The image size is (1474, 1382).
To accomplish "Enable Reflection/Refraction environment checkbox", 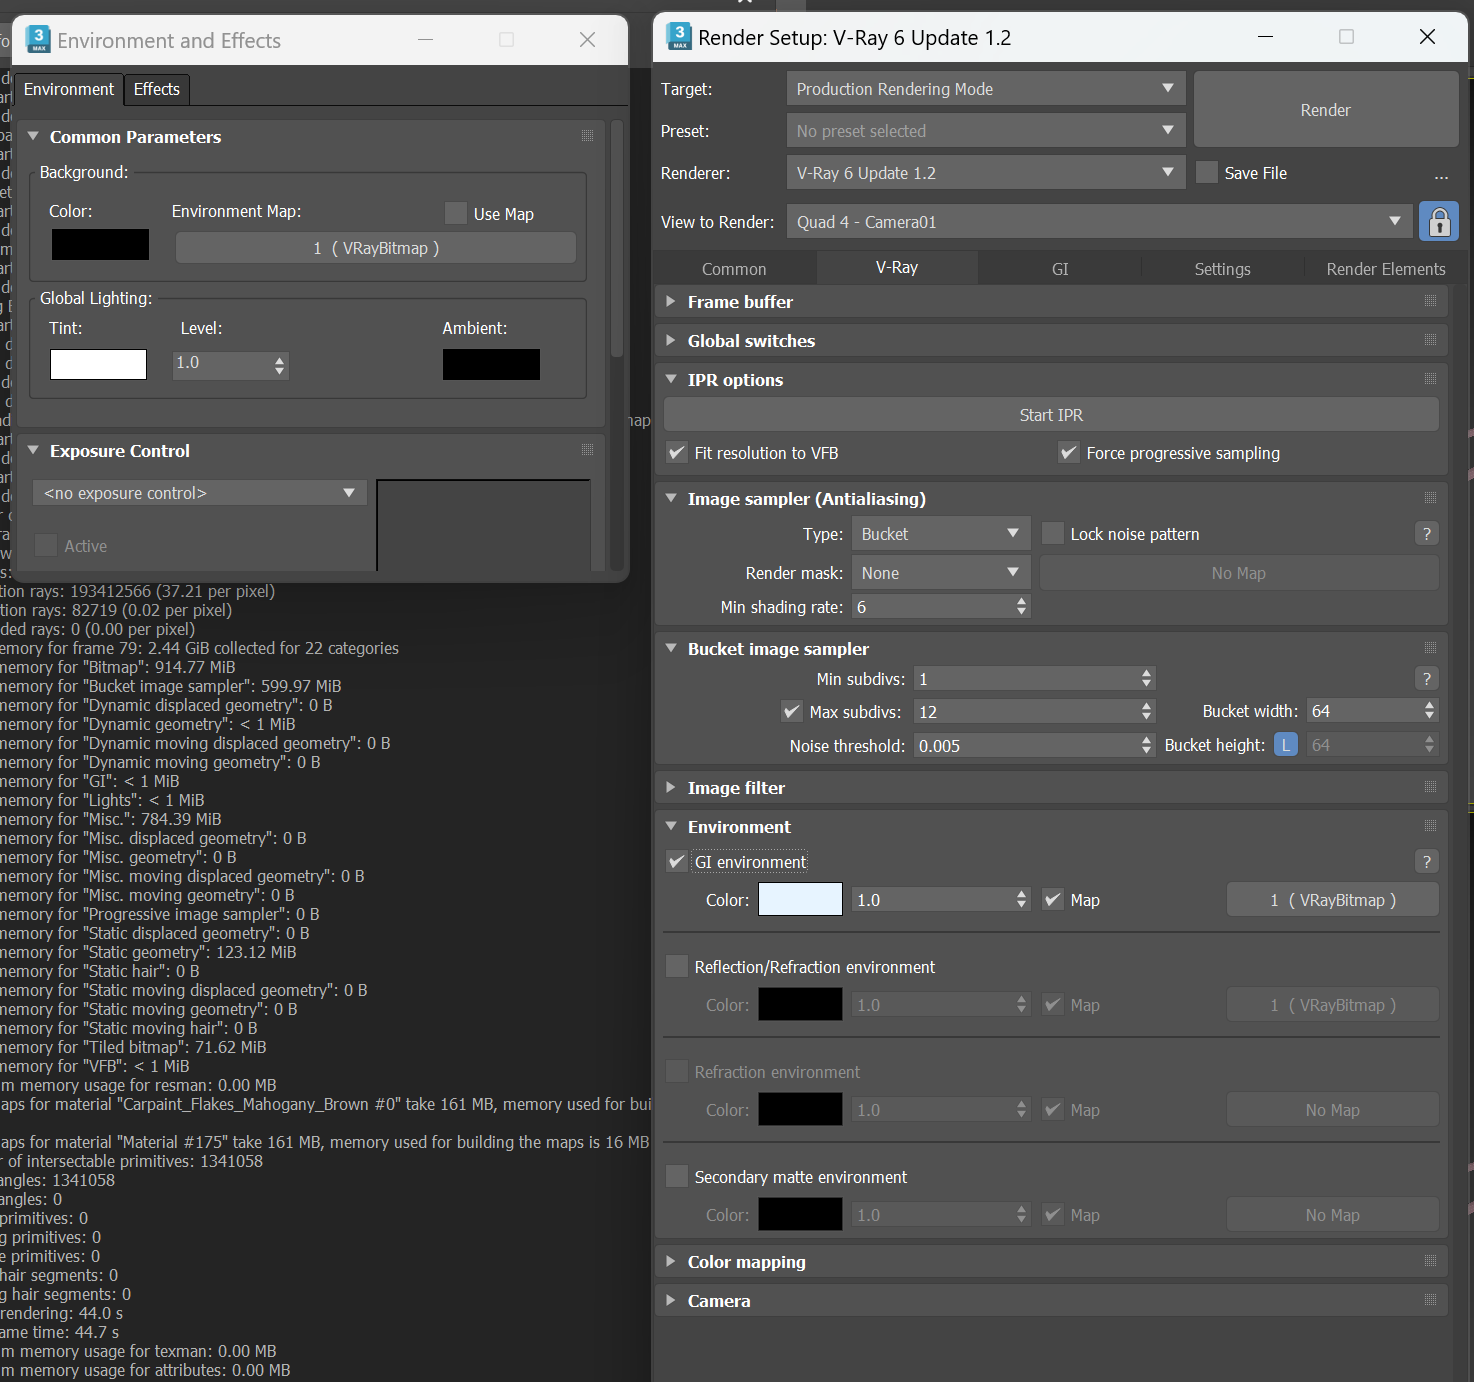I will tap(677, 966).
